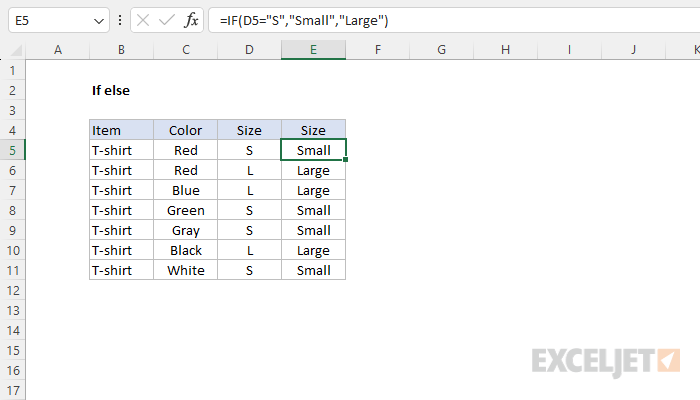Screen dimensions: 700x400
Task: Click the formula bar options dots
Action: pos(120,20)
